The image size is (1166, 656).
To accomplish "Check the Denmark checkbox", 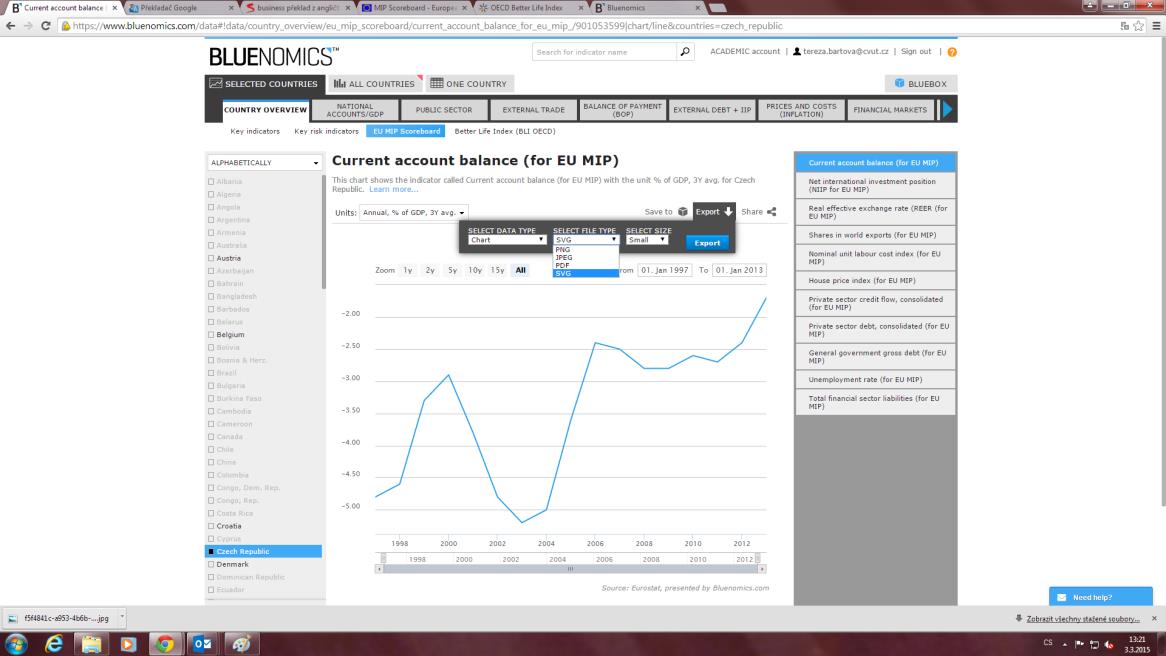I will coord(211,564).
